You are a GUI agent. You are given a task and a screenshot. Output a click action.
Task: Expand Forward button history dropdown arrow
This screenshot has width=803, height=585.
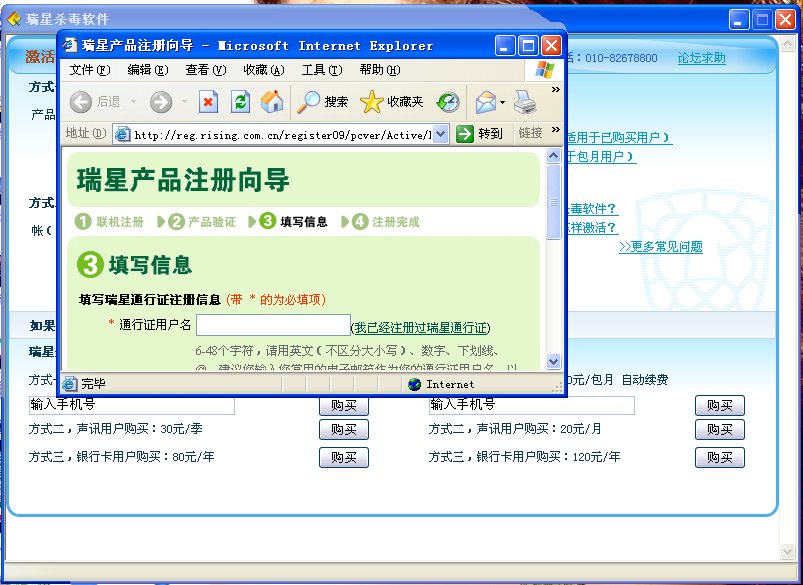[184, 102]
